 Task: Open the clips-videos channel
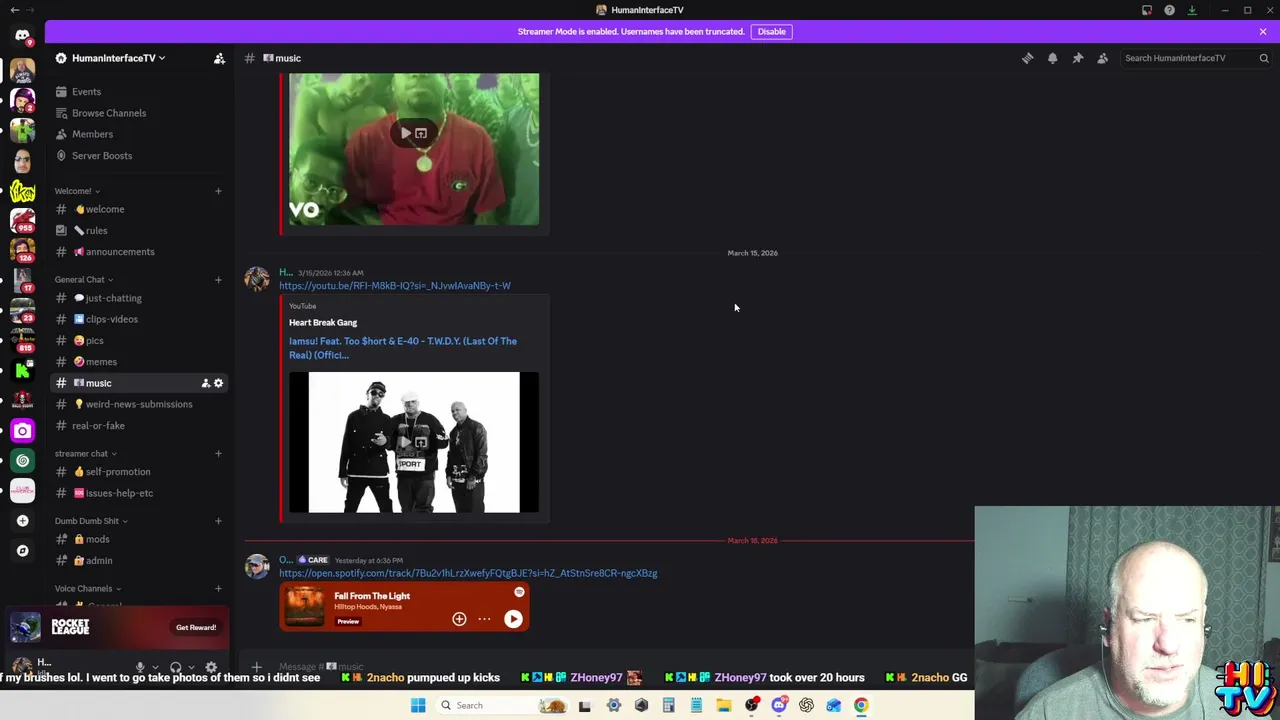pos(140,319)
